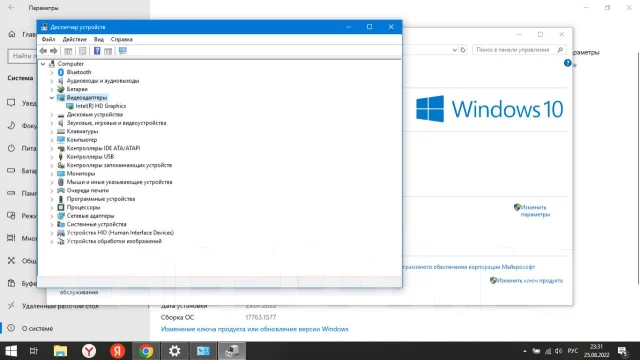Open the notification center icon
The height and width of the screenshot is (360, 640).
pos(623,351)
